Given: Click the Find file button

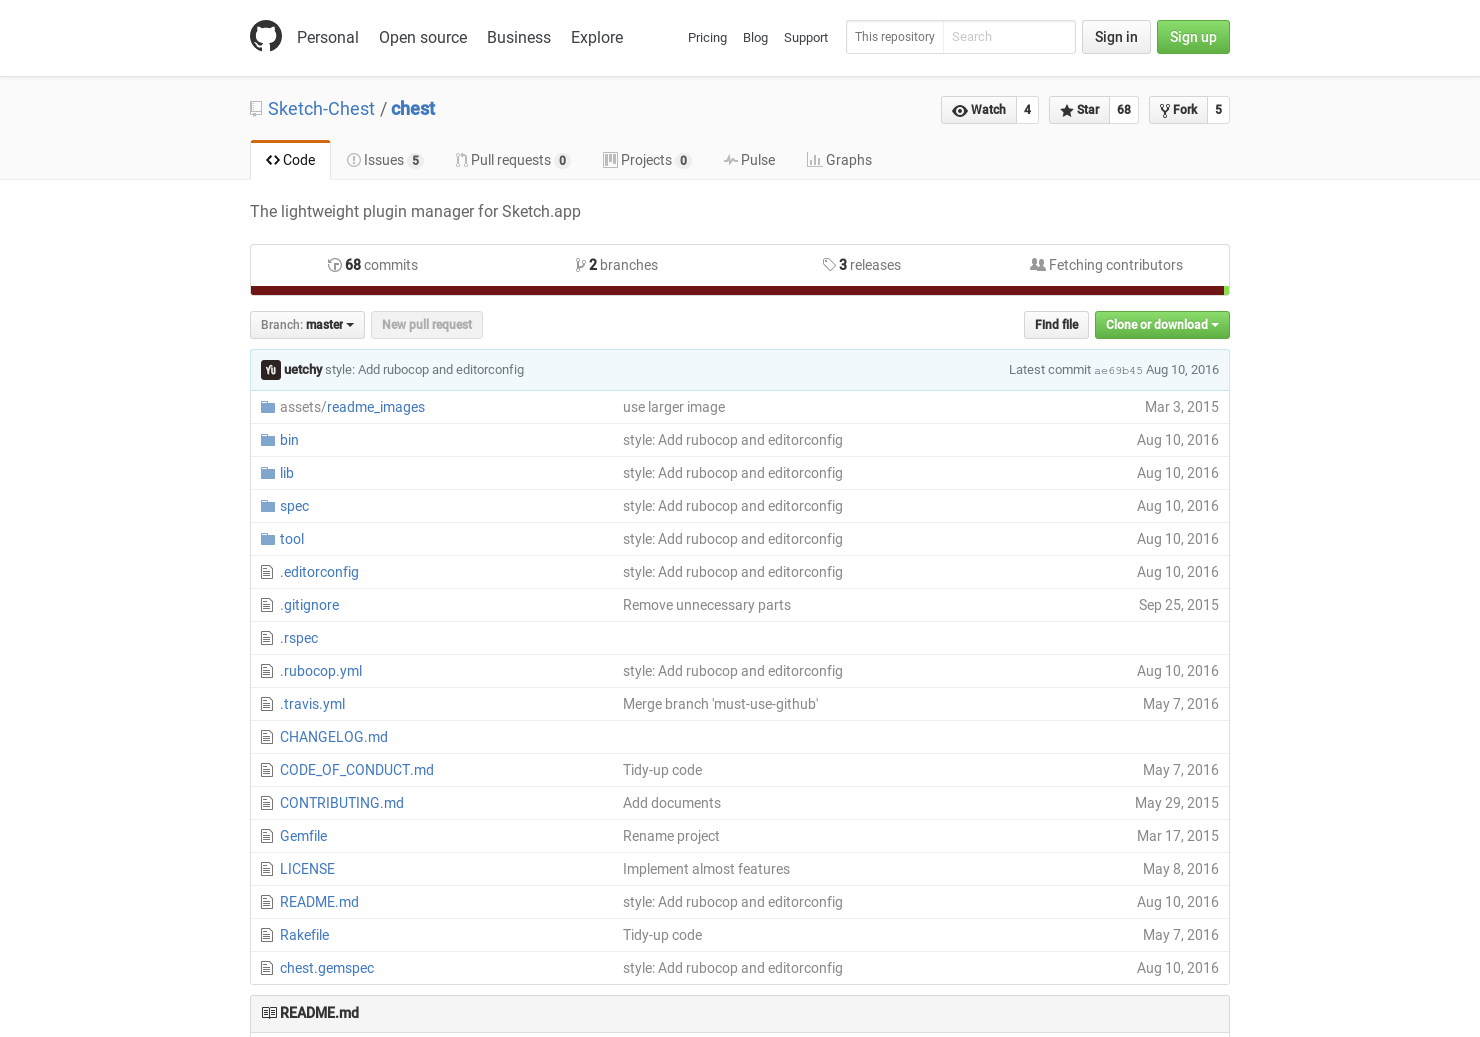Looking at the screenshot, I should click(x=1057, y=325).
